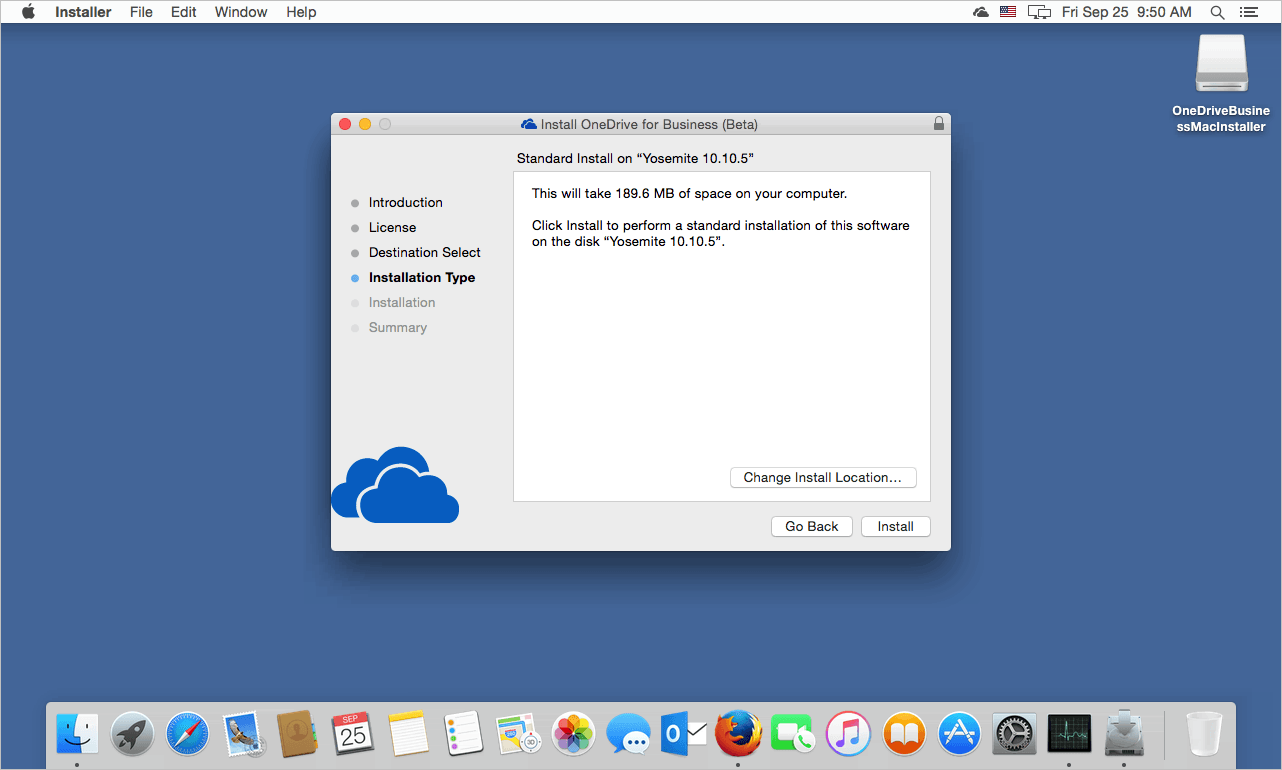This screenshot has width=1282, height=770.
Task: Launch Firefox from the Dock
Action: pos(739,735)
